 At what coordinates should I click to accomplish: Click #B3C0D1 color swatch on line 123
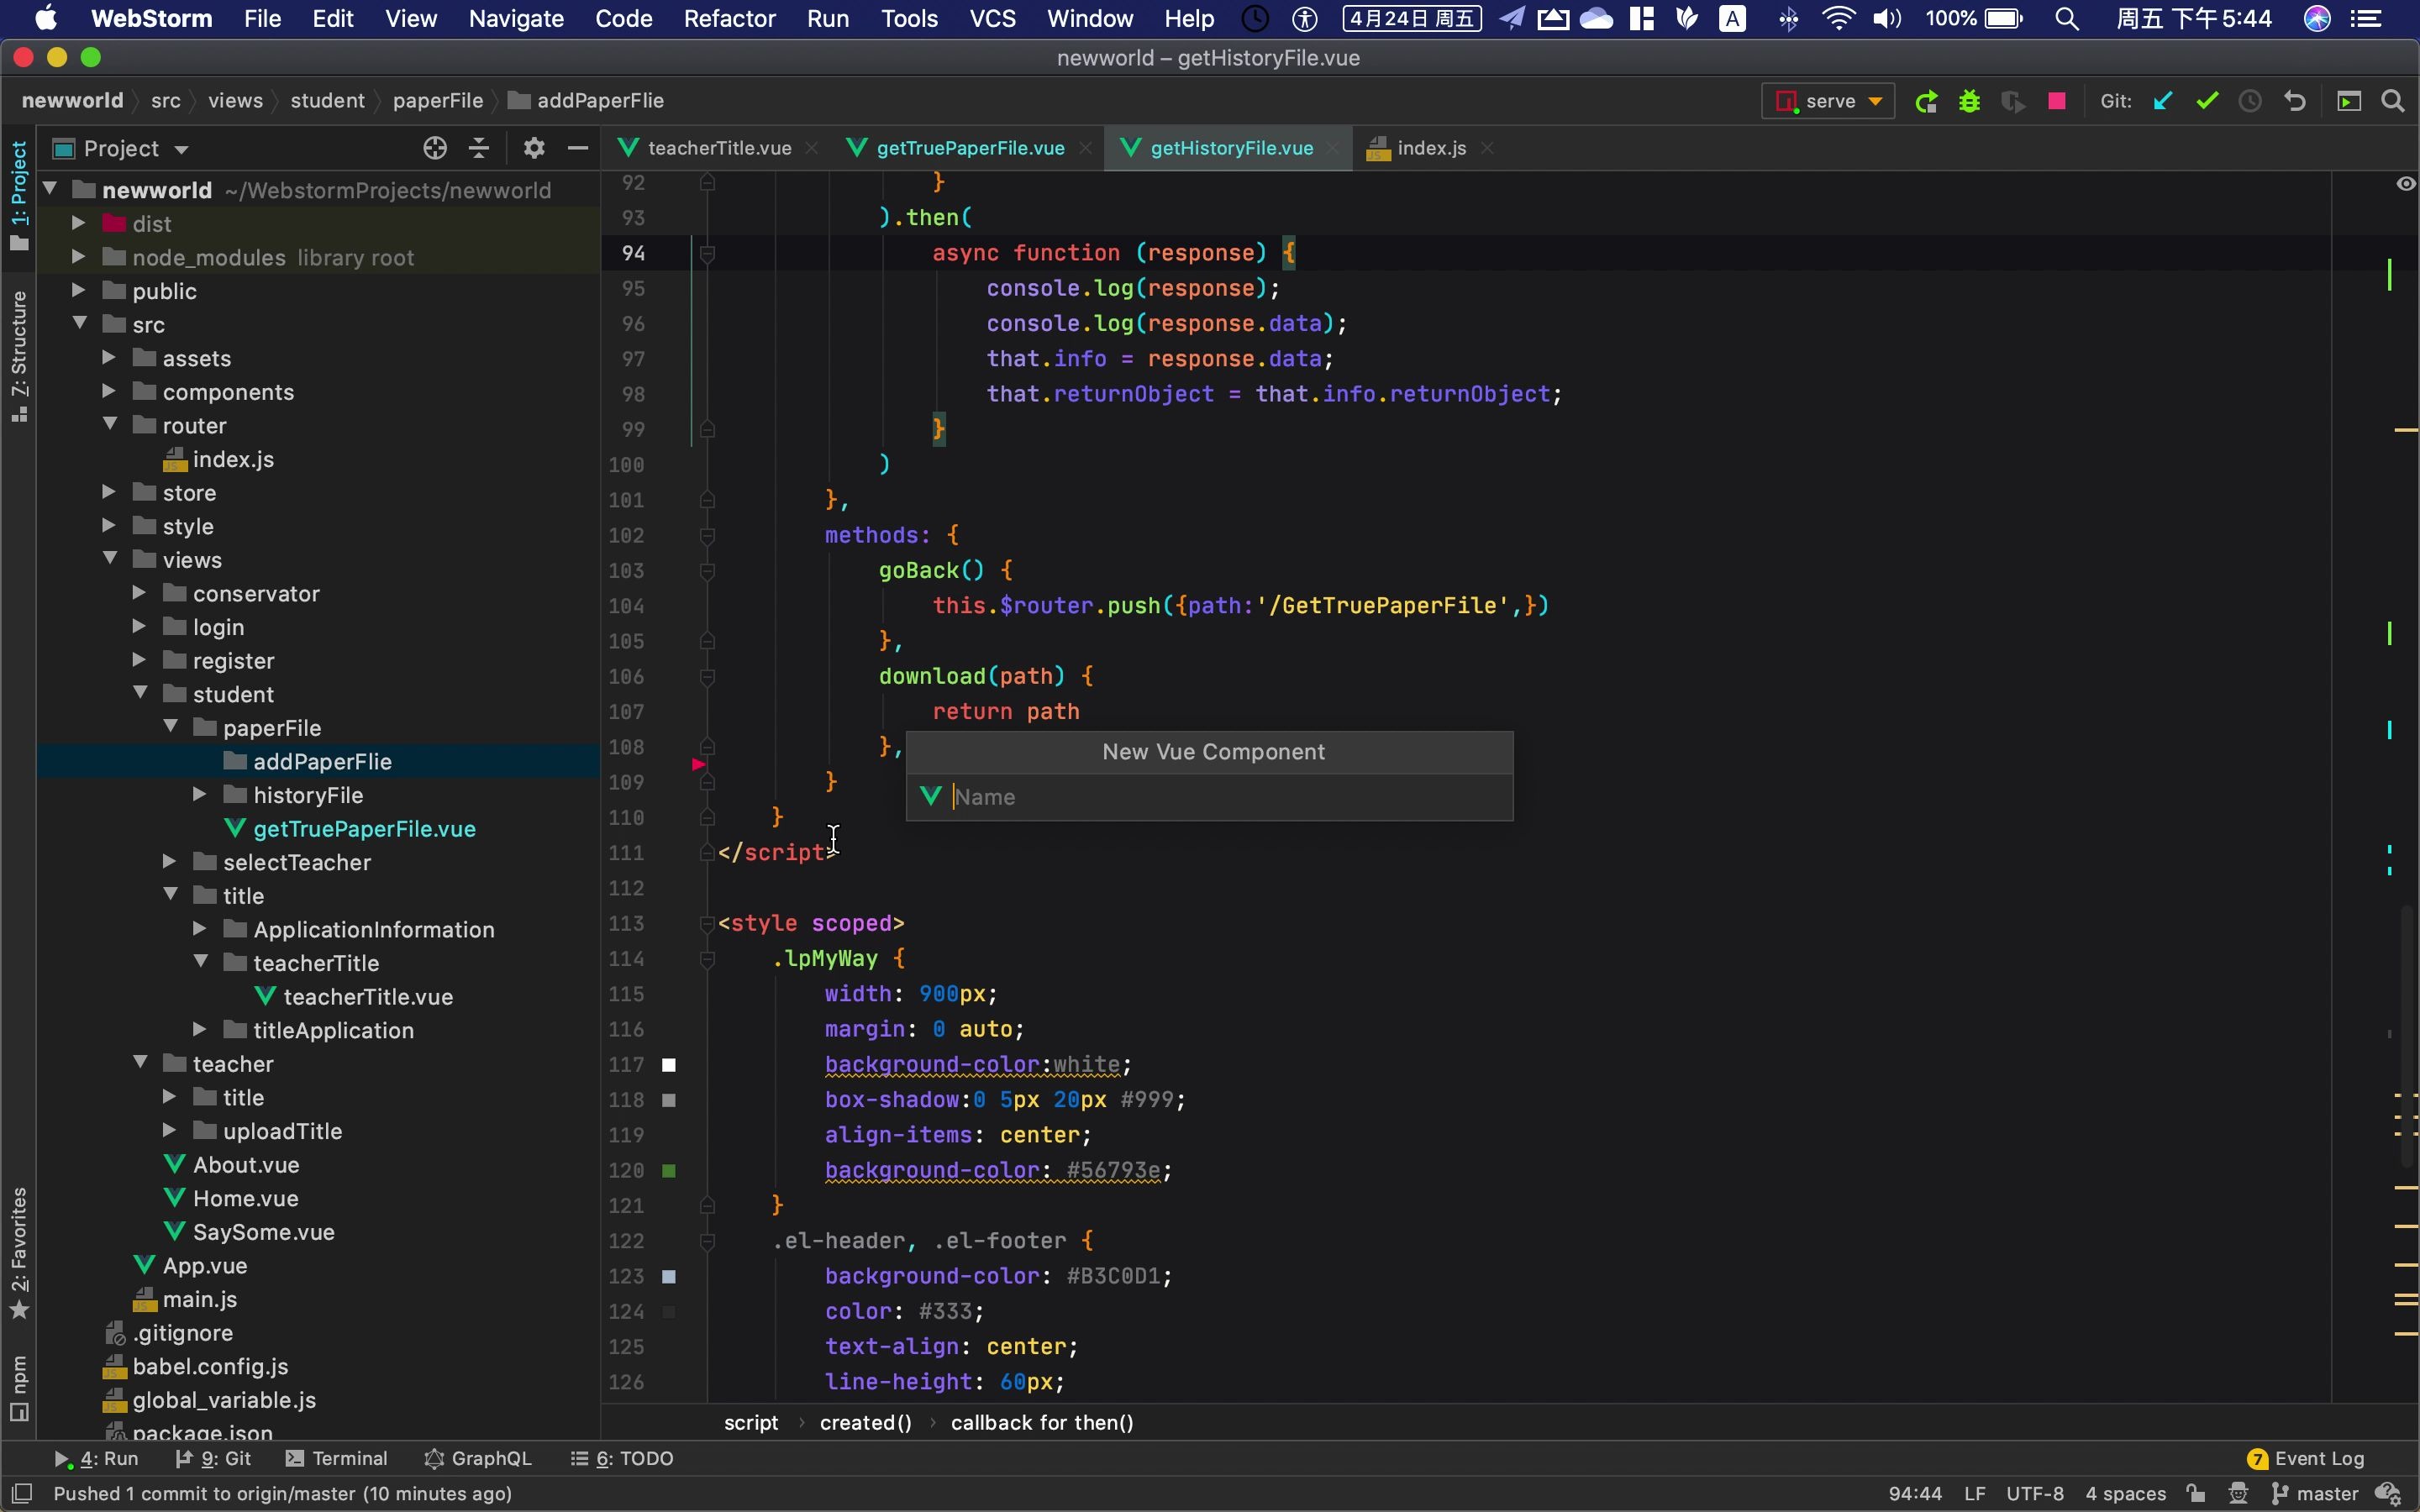pyautogui.click(x=669, y=1277)
